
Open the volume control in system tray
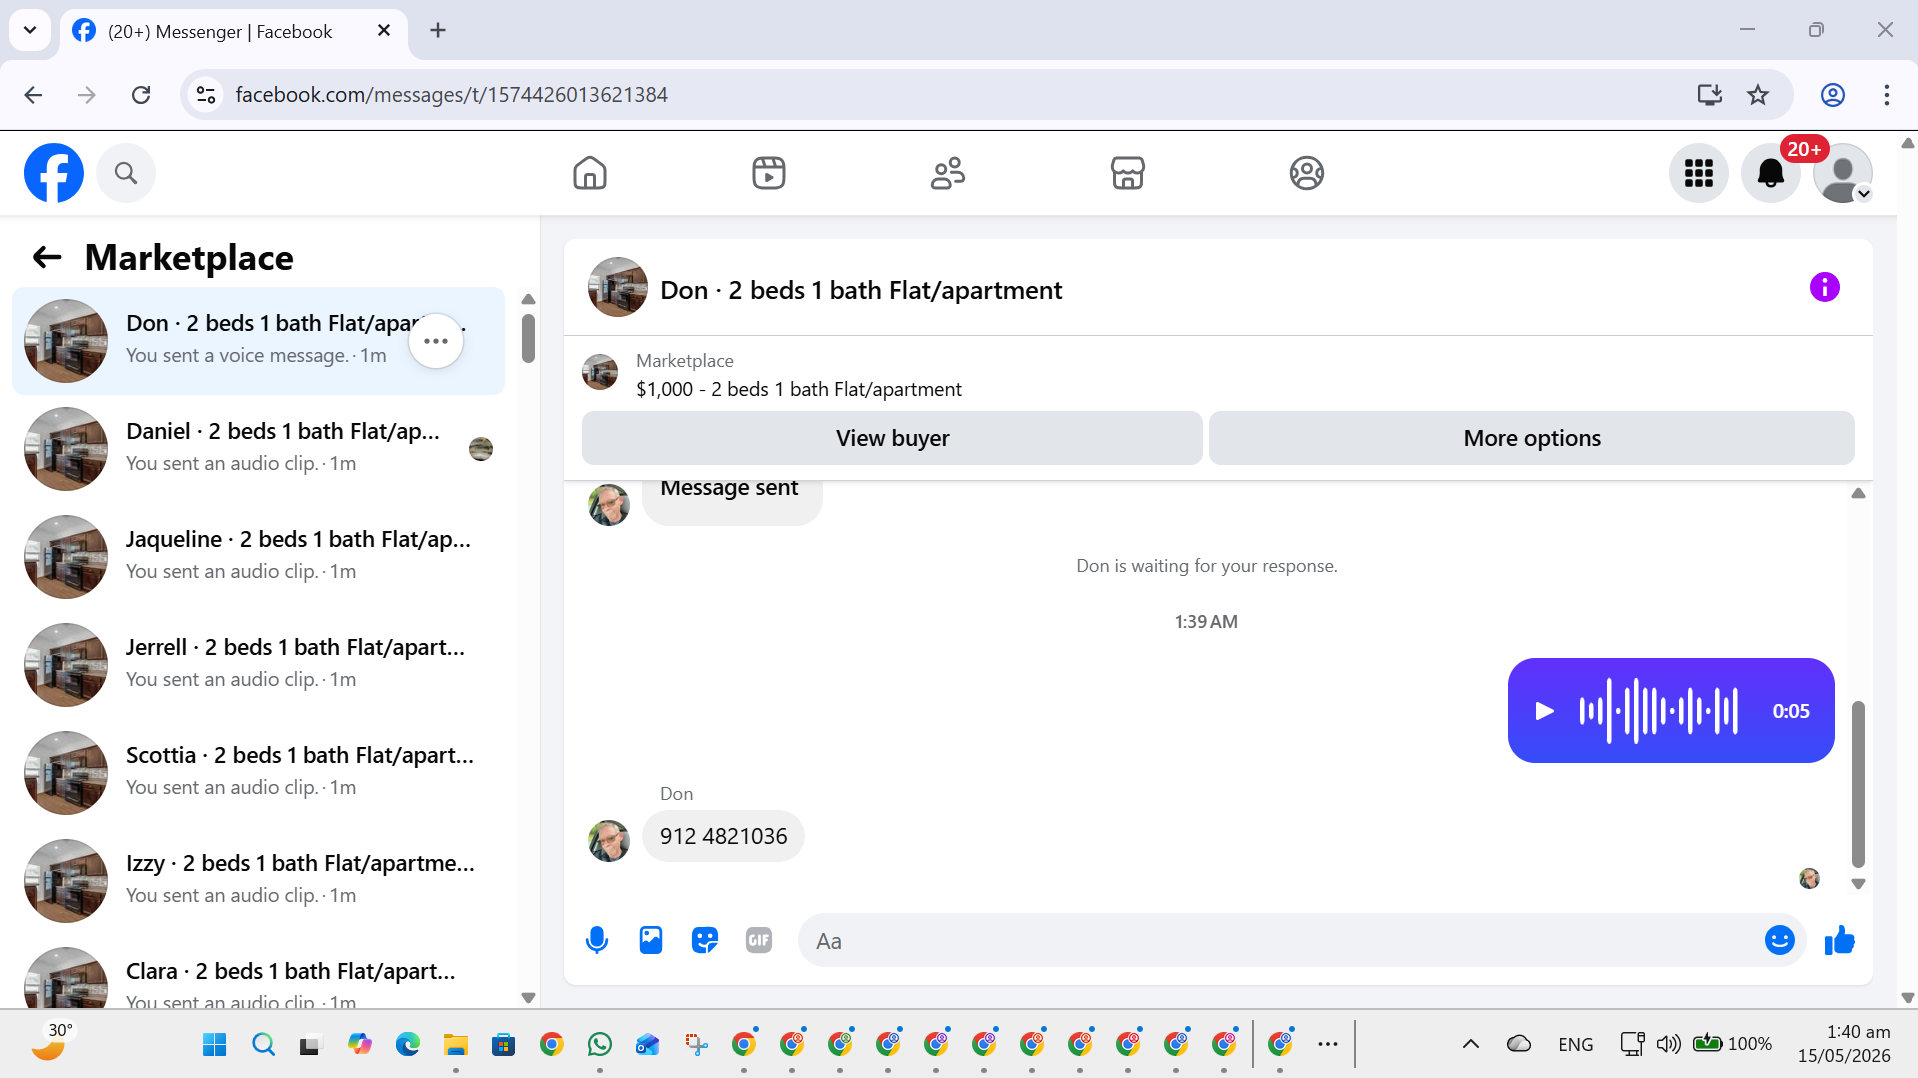1668,1044
